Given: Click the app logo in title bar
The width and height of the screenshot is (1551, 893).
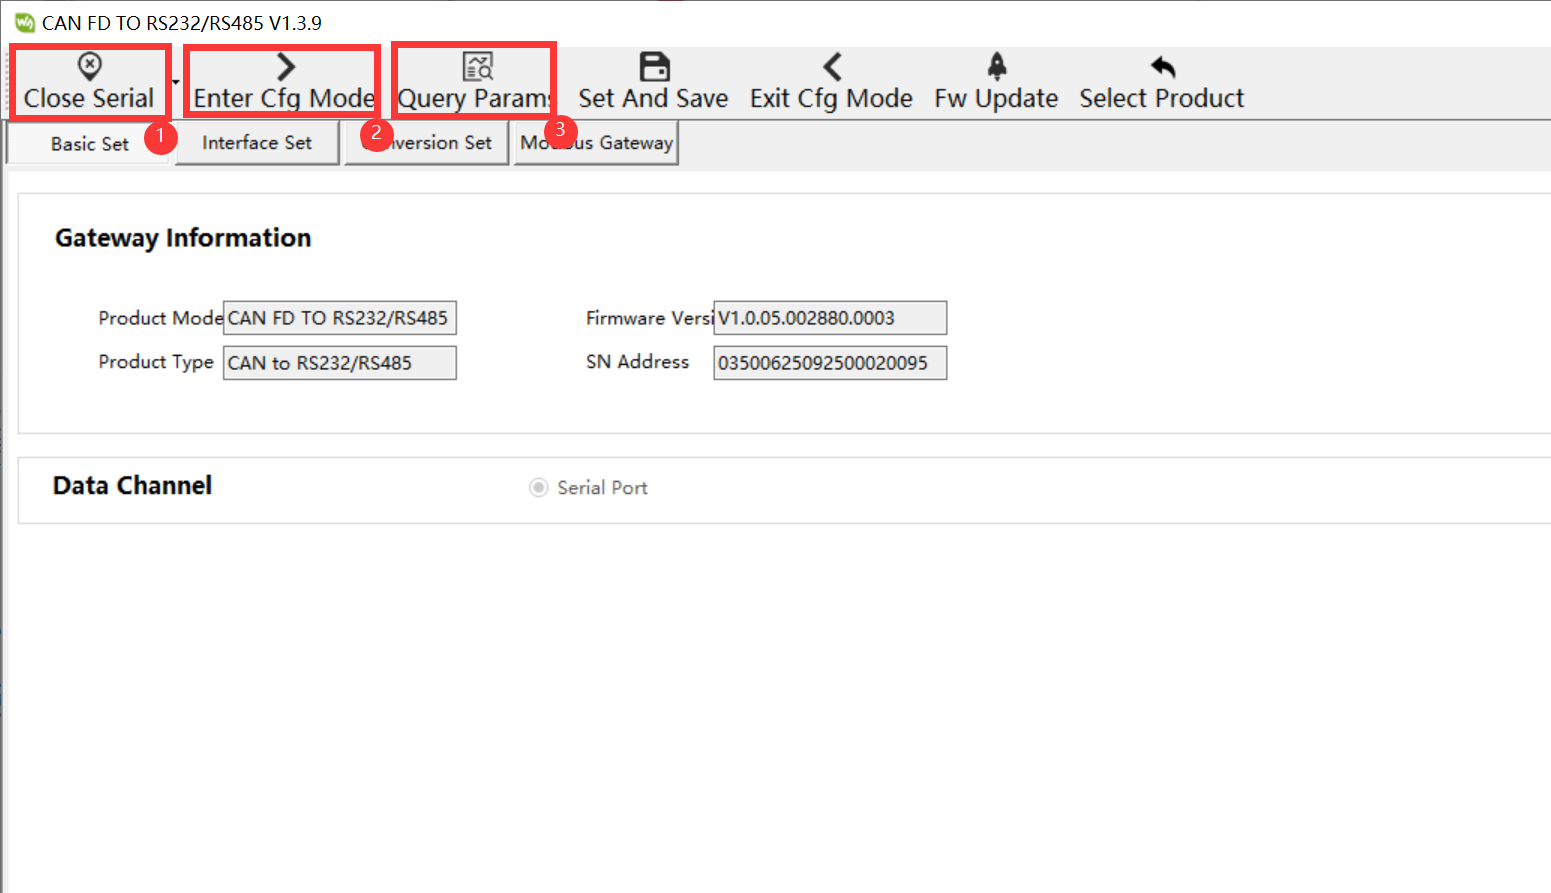Looking at the screenshot, I should click(x=25, y=23).
